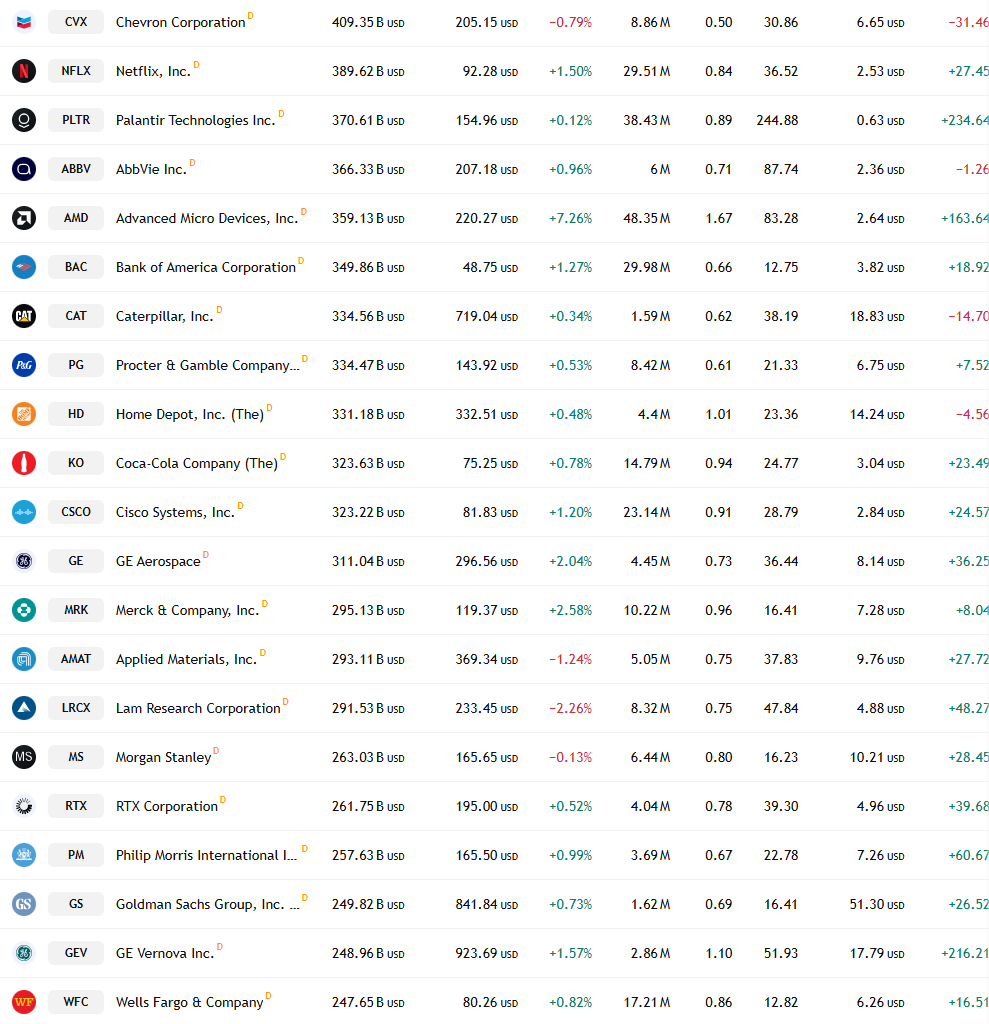This screenshot has height=1024, width=989.
Task: Click the Home Depot logo icon
Action: click(24, 414)
